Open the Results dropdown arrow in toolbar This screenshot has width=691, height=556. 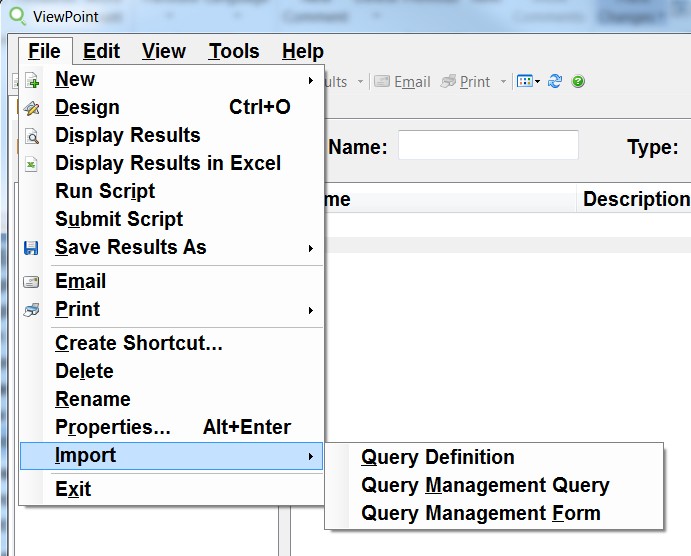(360, 82)
